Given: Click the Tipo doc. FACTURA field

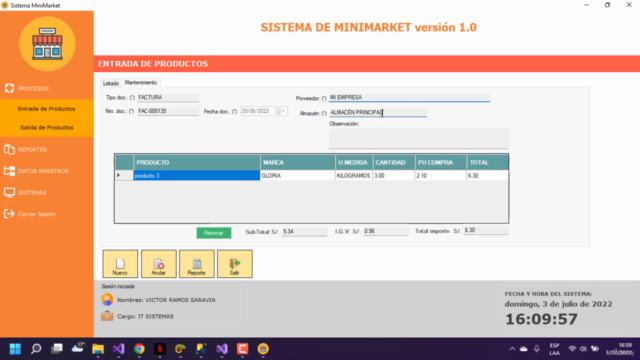Looking at the screenshot, I should pos(168,98).
